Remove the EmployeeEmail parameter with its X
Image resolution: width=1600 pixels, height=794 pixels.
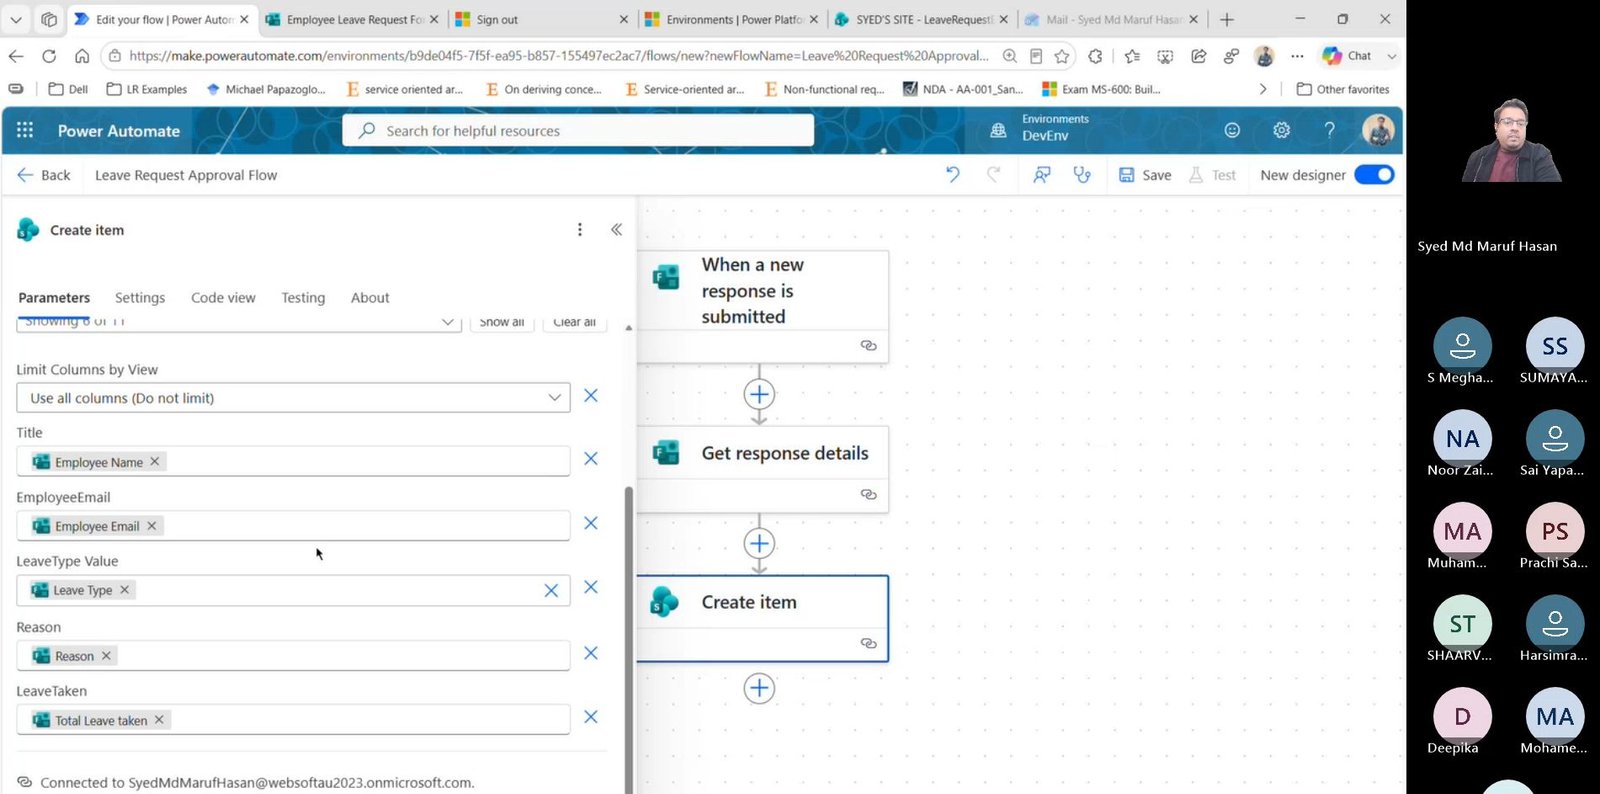click(591, 523)
